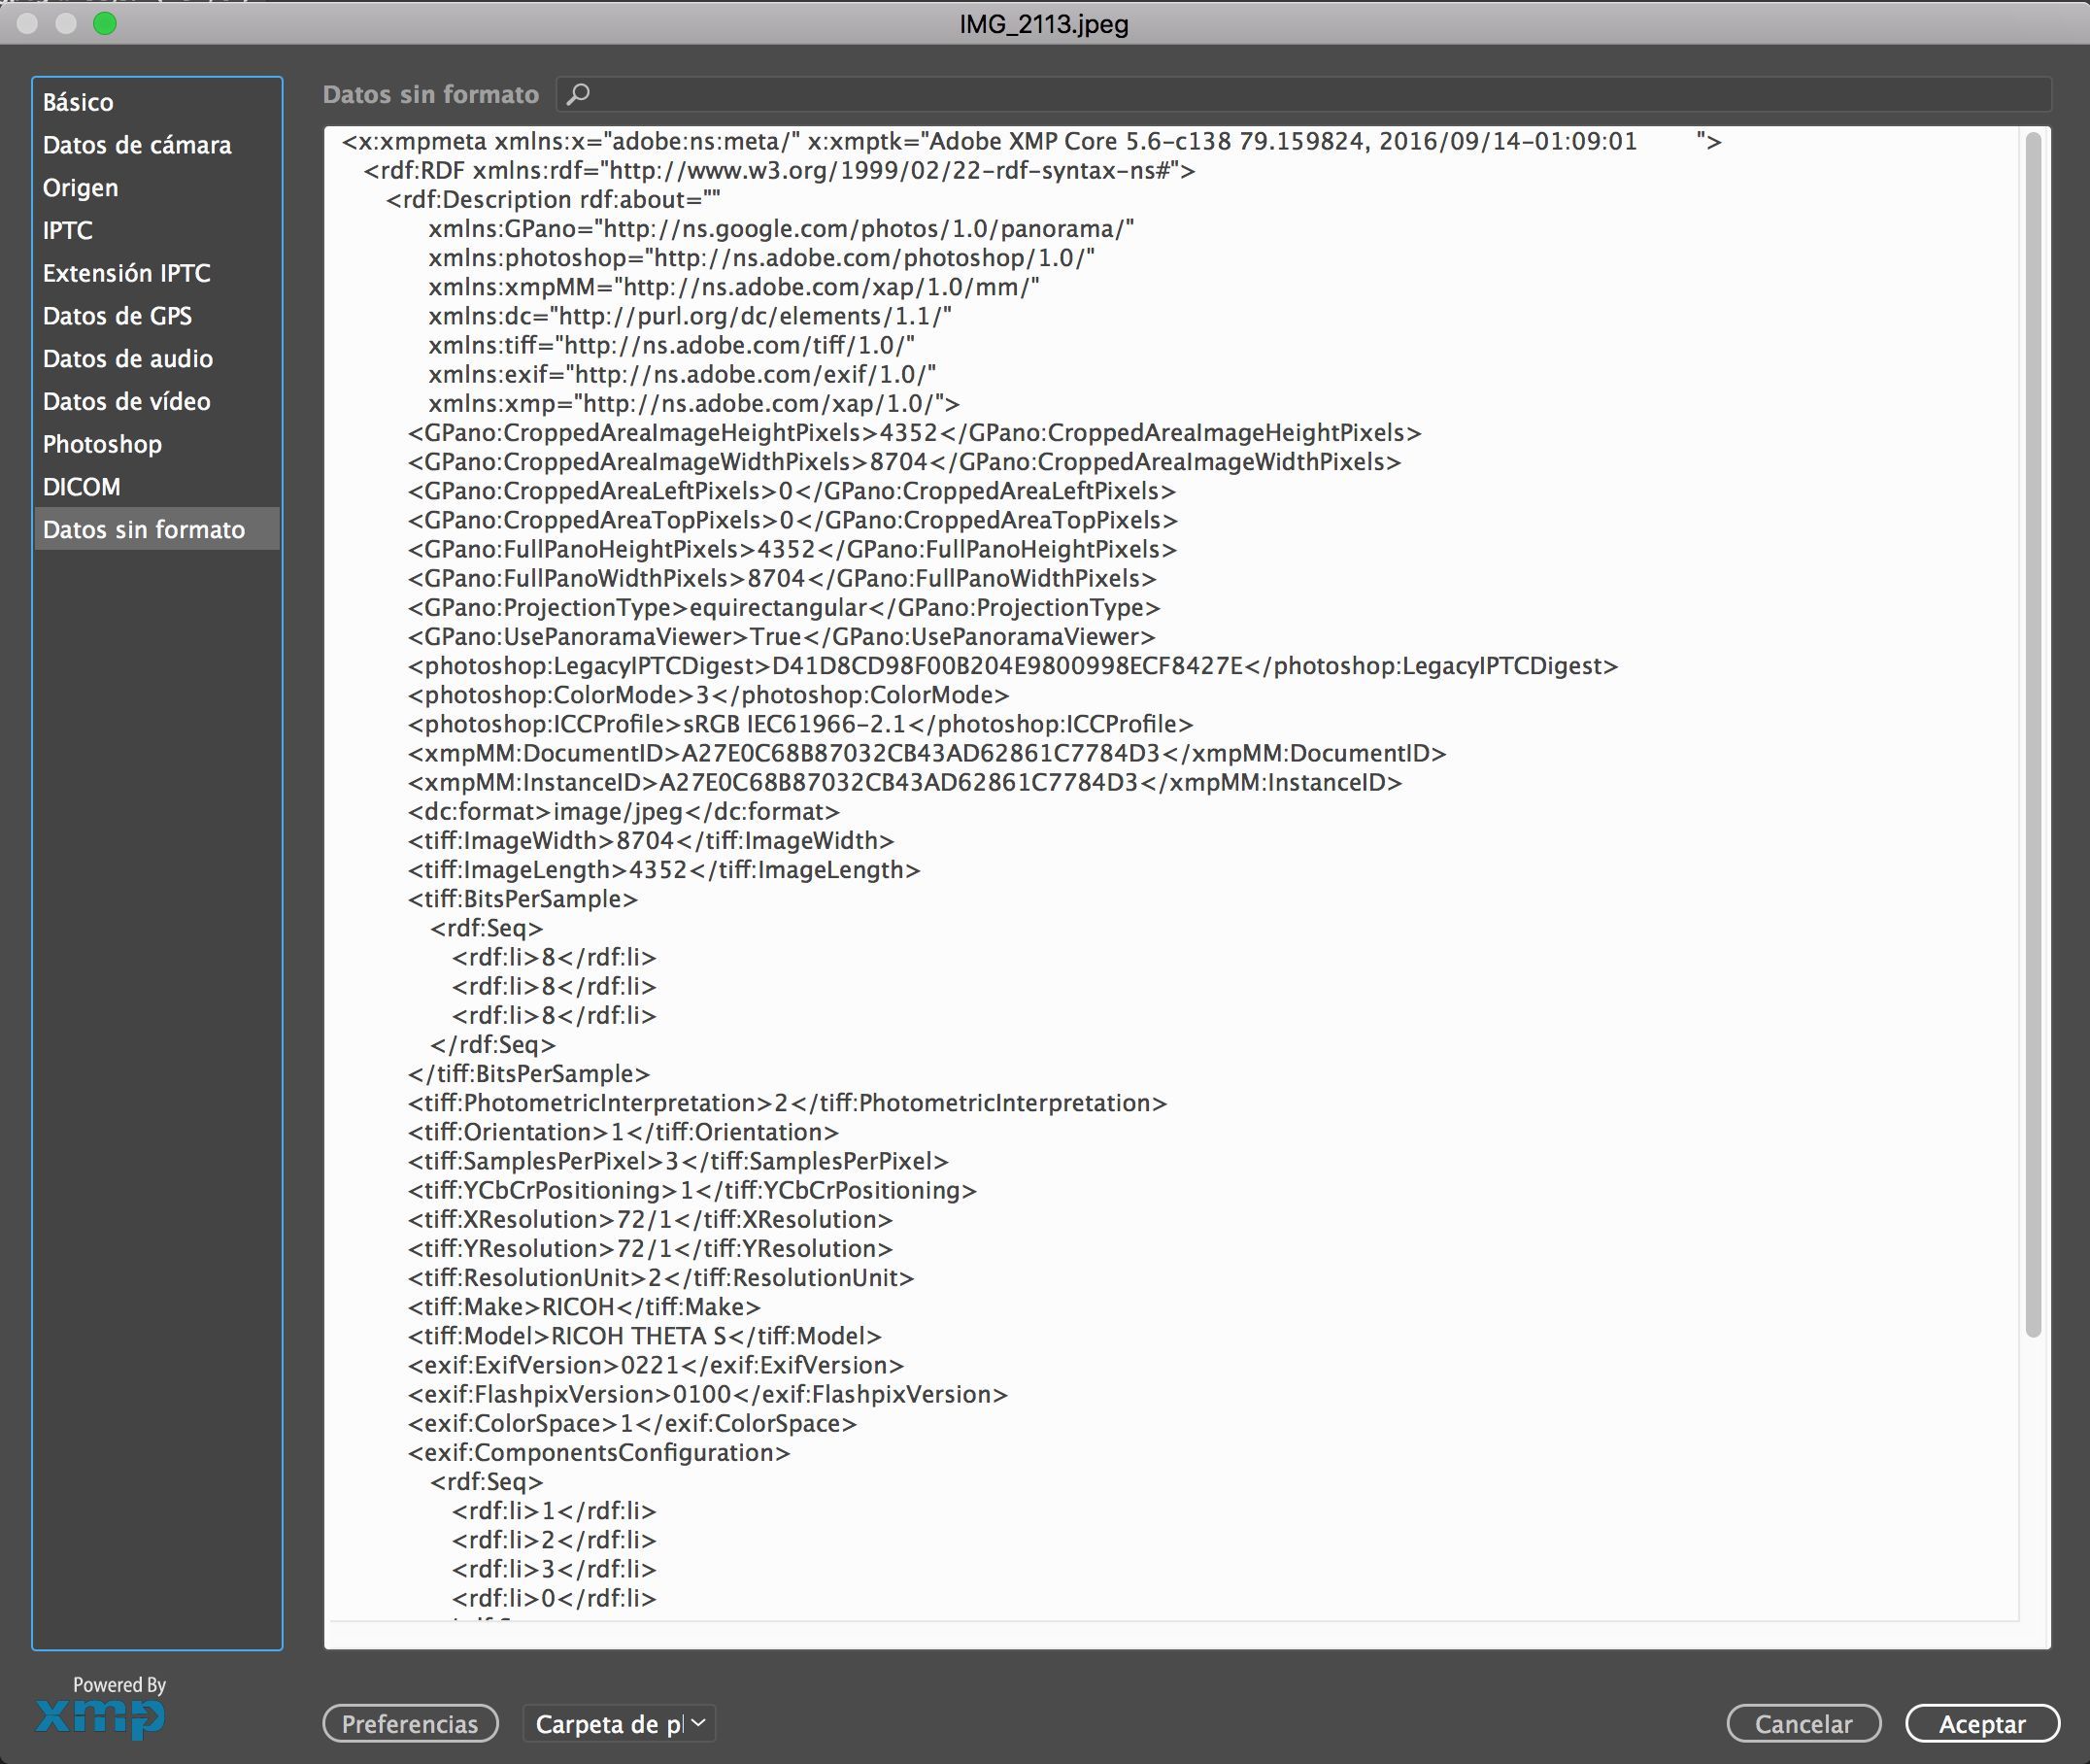This screenshot has width=2090, height=1764.
Task: Expand the Carpeta de plantillas dropdown
Action: (x=619, y=1724)
